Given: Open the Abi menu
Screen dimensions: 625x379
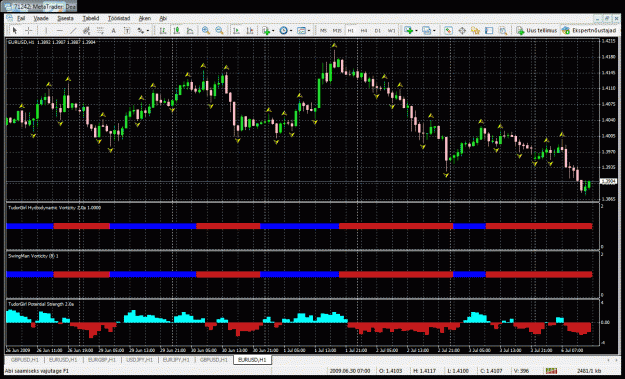Looking at the screenshot, I should tap(163, 18).
